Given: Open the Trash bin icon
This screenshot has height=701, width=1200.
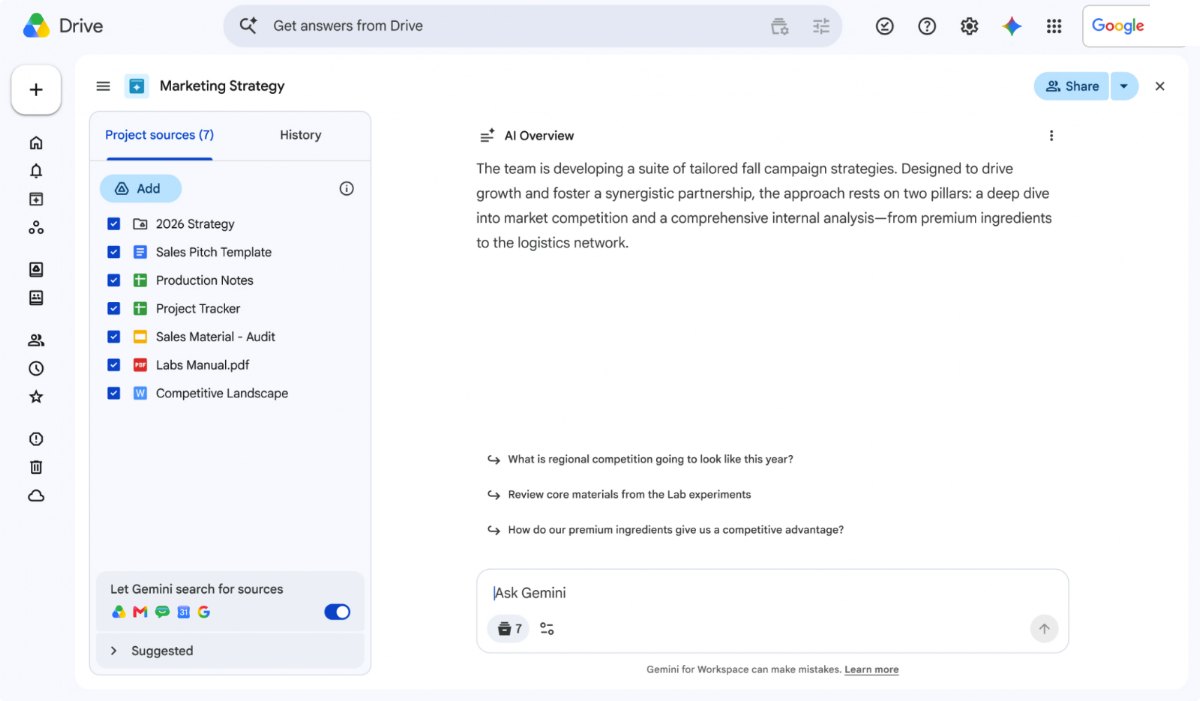Looking at the screenshot, I should [x=36, y=467].
